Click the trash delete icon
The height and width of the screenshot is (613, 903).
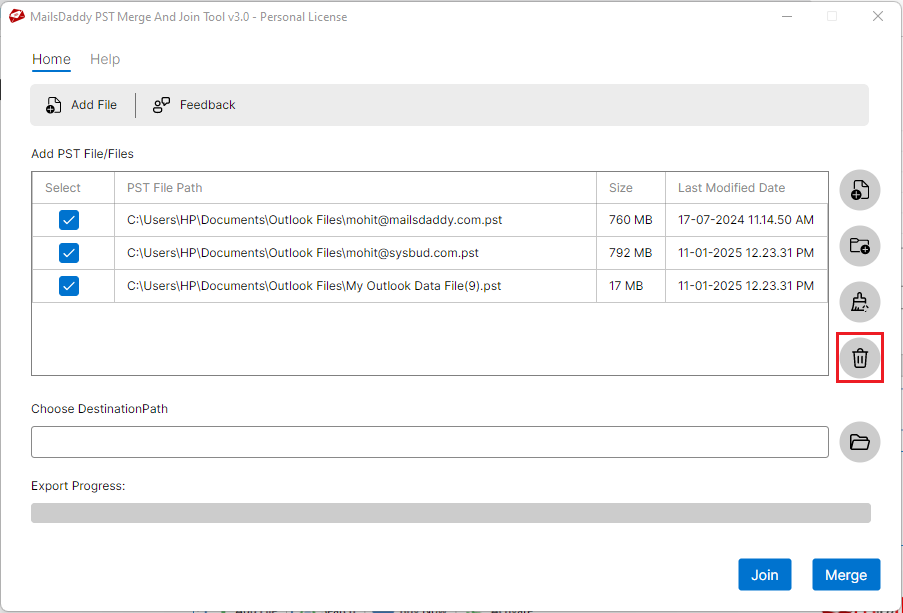coord(860,357)
